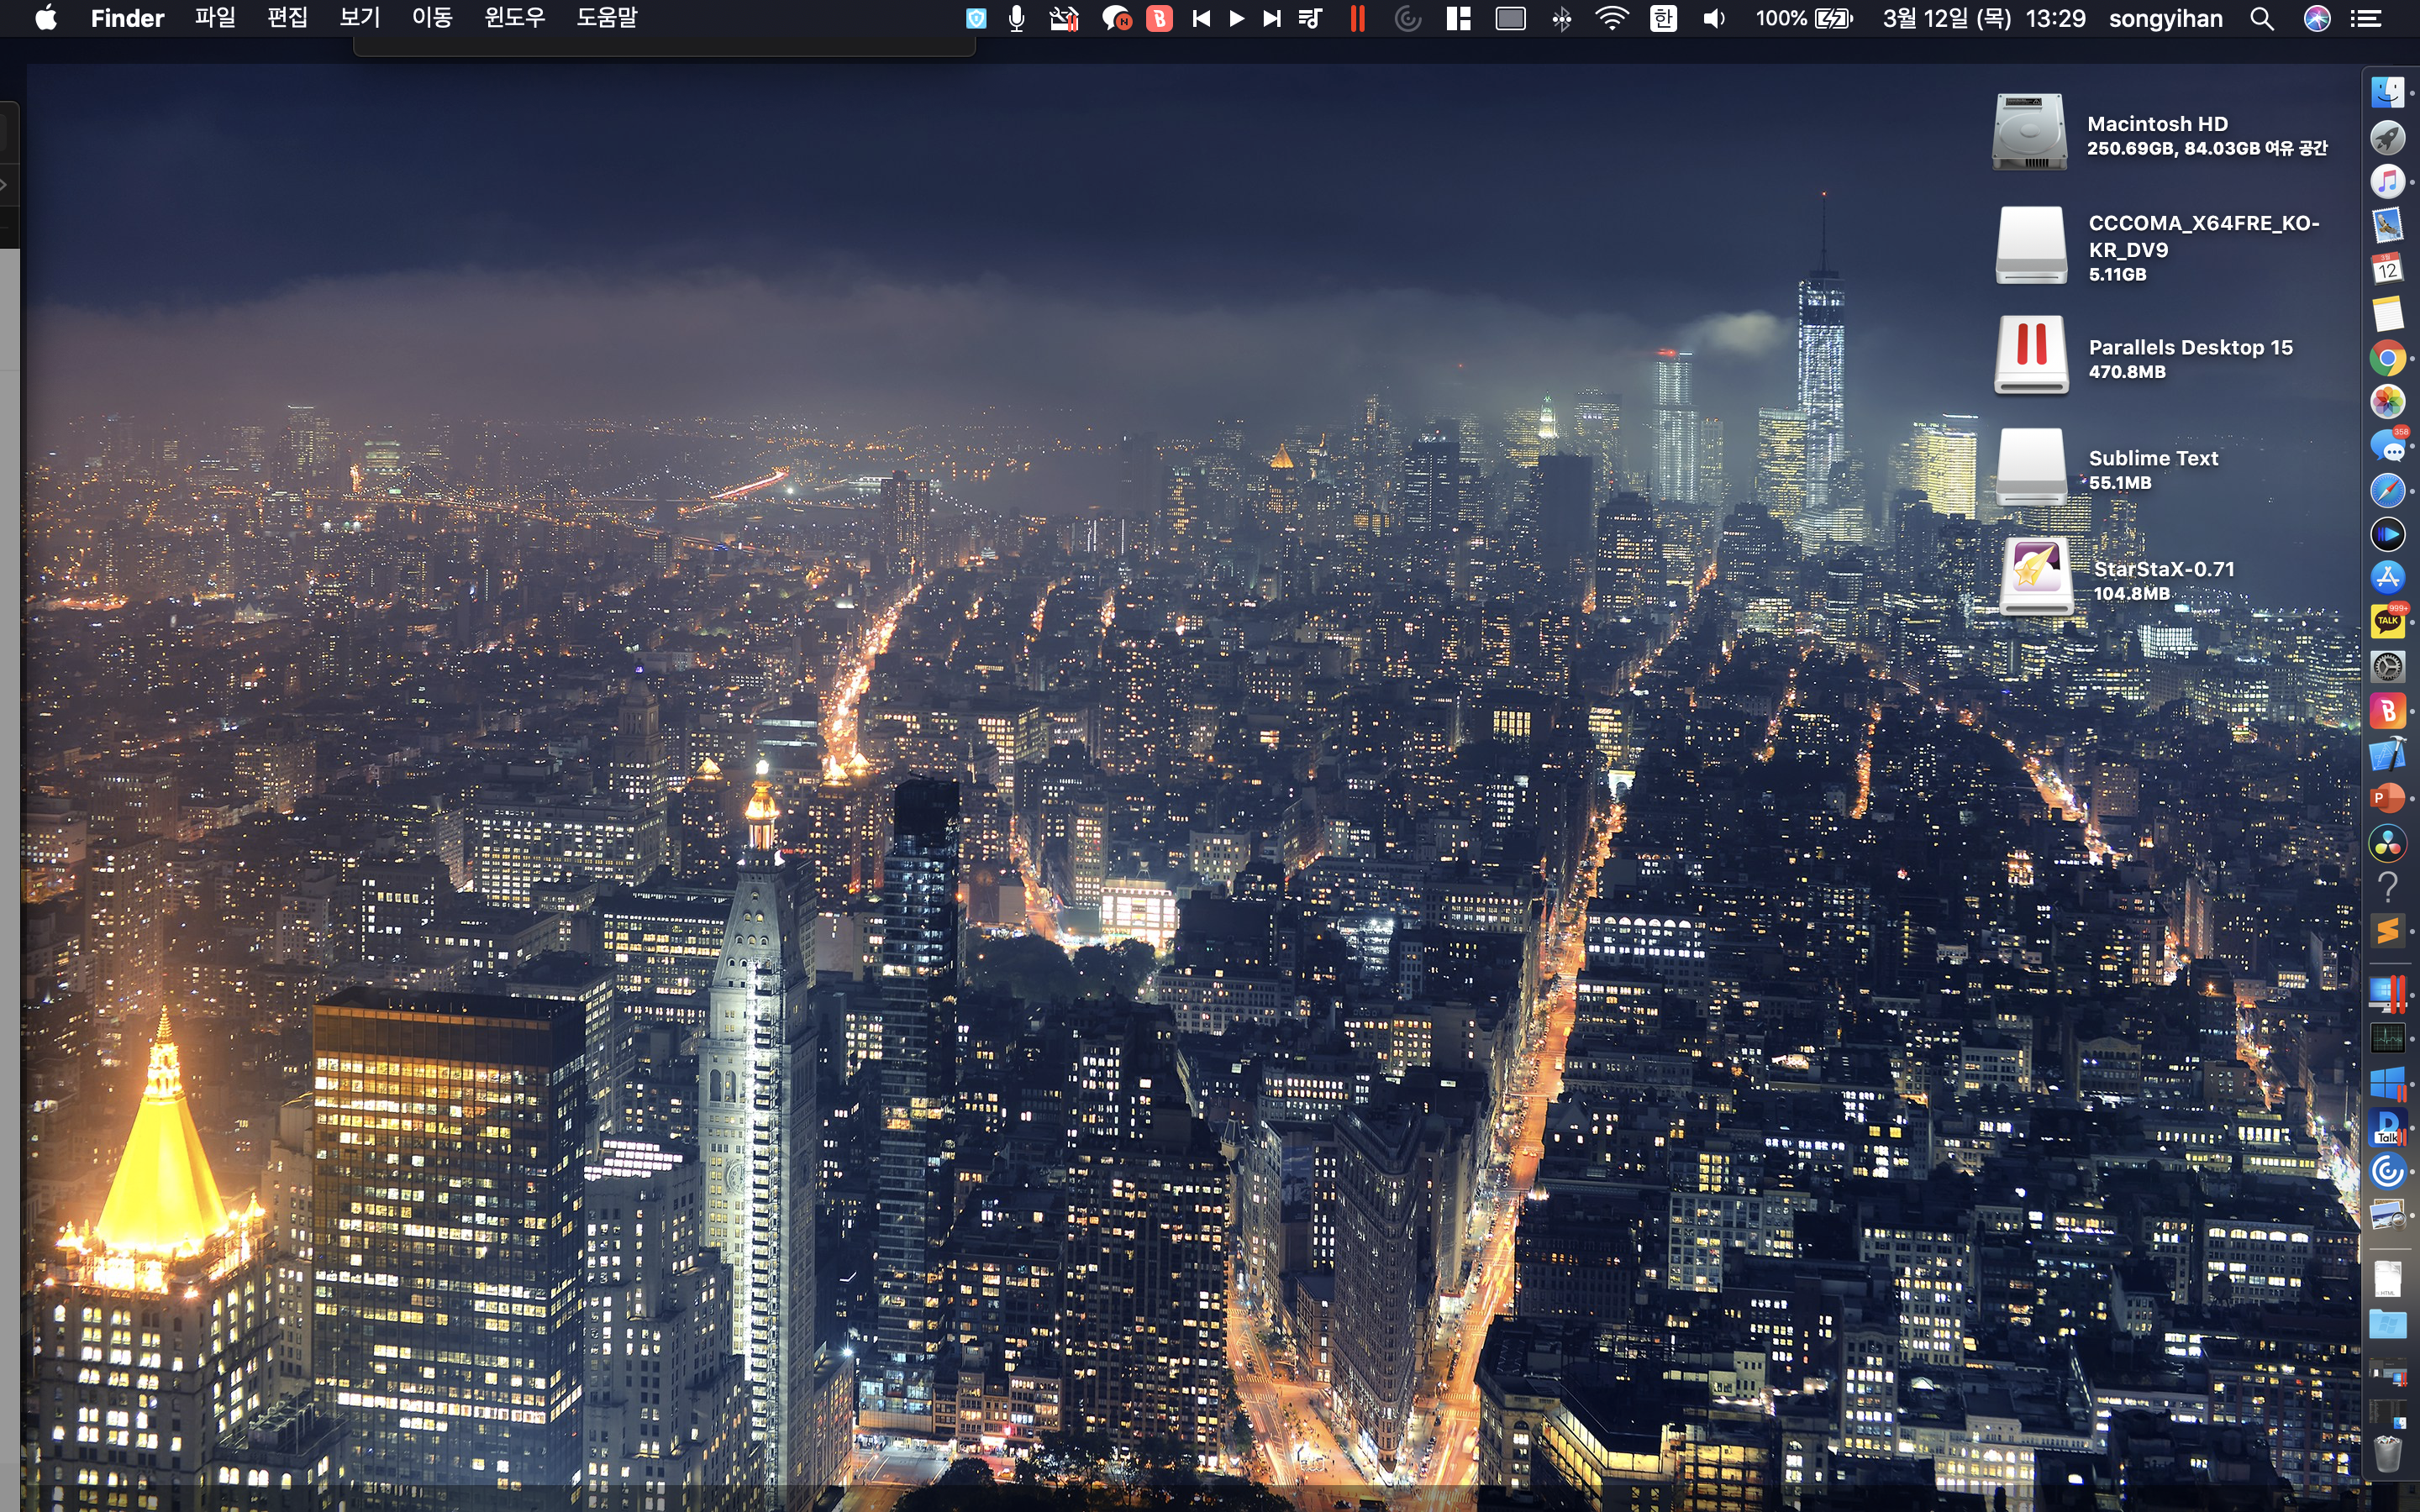Open the 파일 menu
This screenshot has height=1512, width=2420.
[x=215, y=18]
